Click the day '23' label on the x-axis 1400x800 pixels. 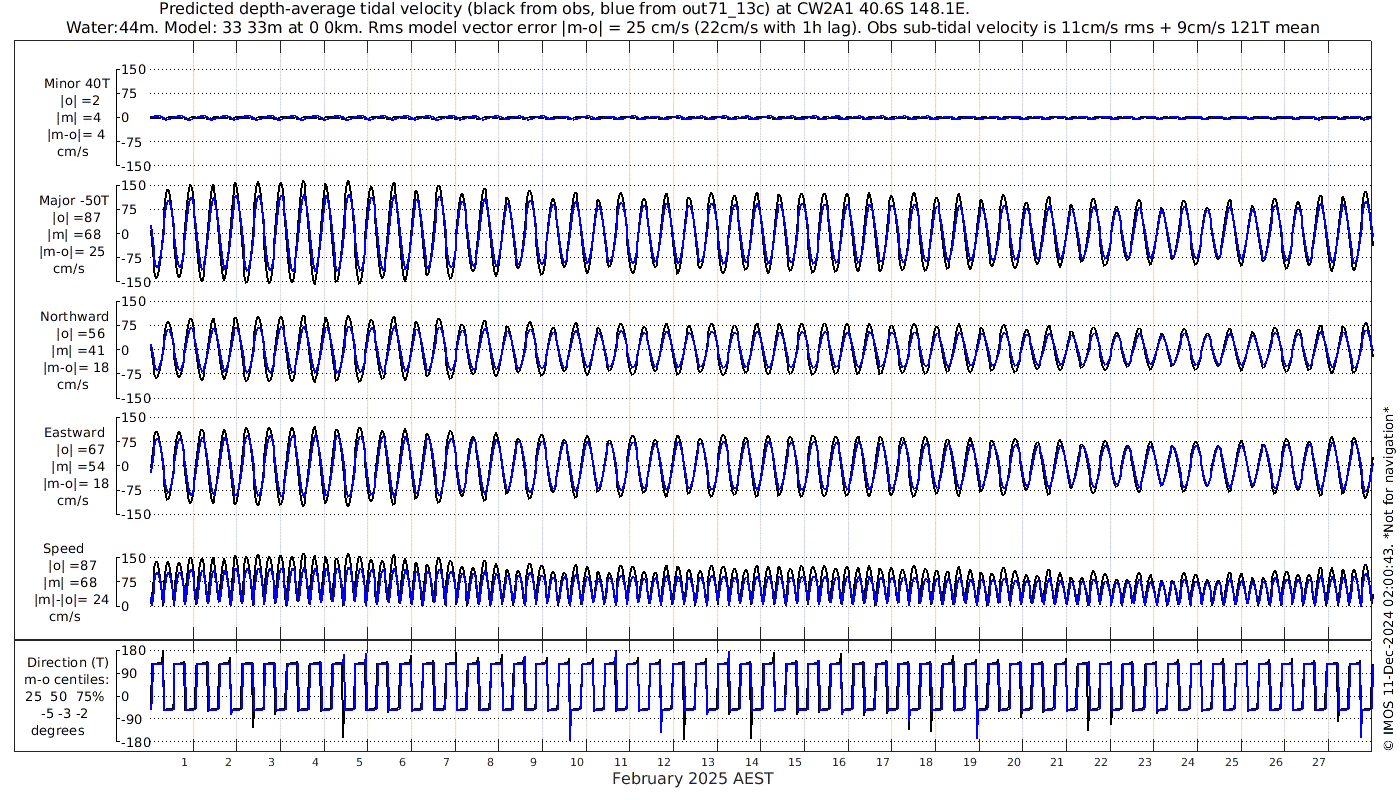1145,762
